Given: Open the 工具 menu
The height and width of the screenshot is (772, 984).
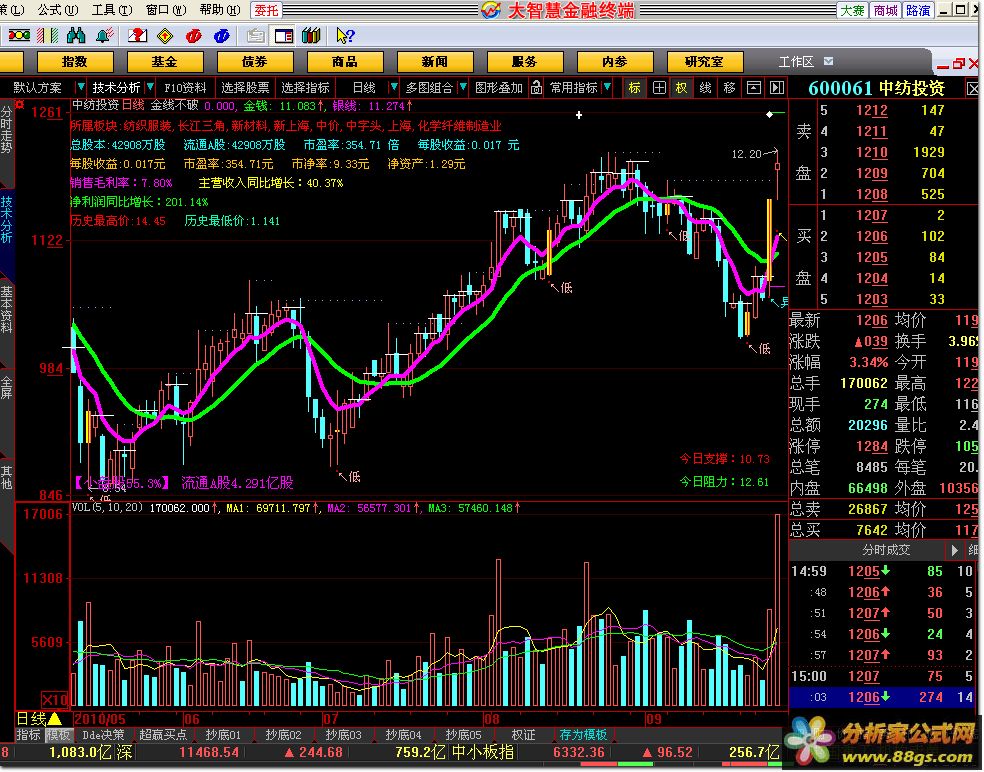Looking at the screenshot, I should click(112, 9).
